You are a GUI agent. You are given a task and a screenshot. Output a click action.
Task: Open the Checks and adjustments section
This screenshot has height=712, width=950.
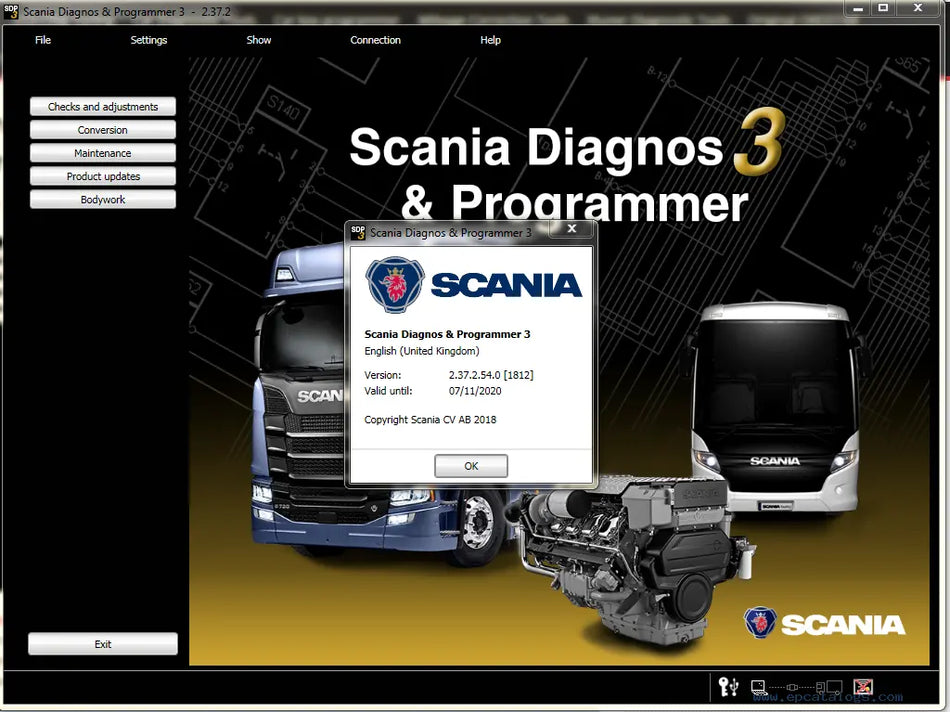coord(102,106)
